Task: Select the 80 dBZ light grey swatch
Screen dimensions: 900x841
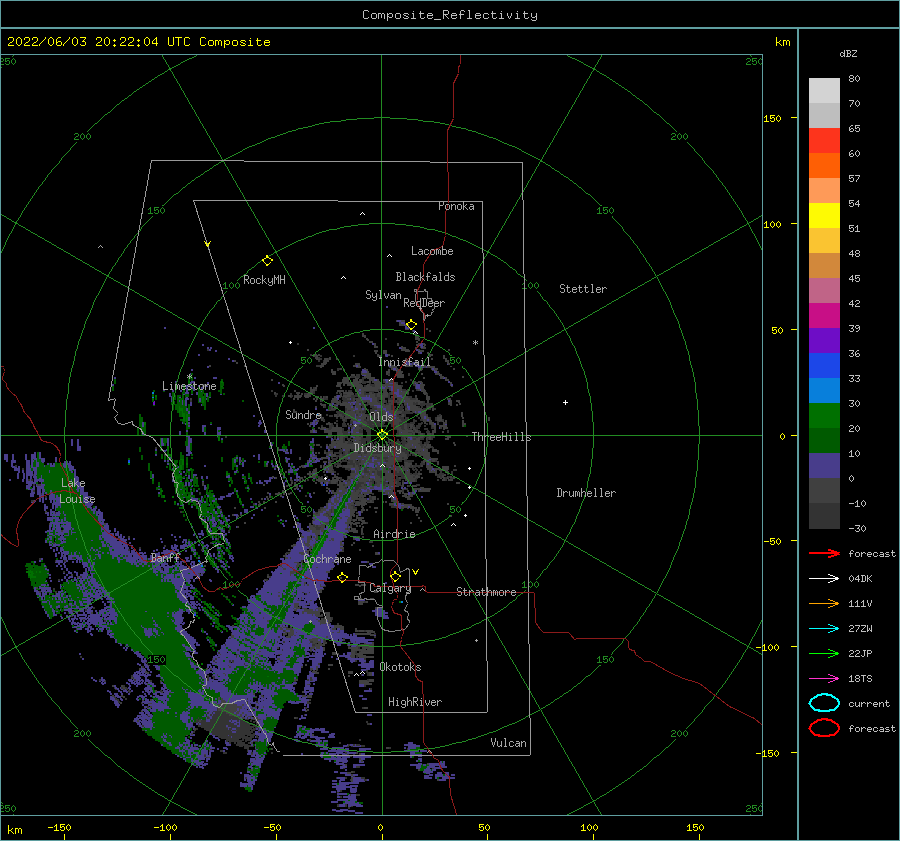Action: point(824,90)
